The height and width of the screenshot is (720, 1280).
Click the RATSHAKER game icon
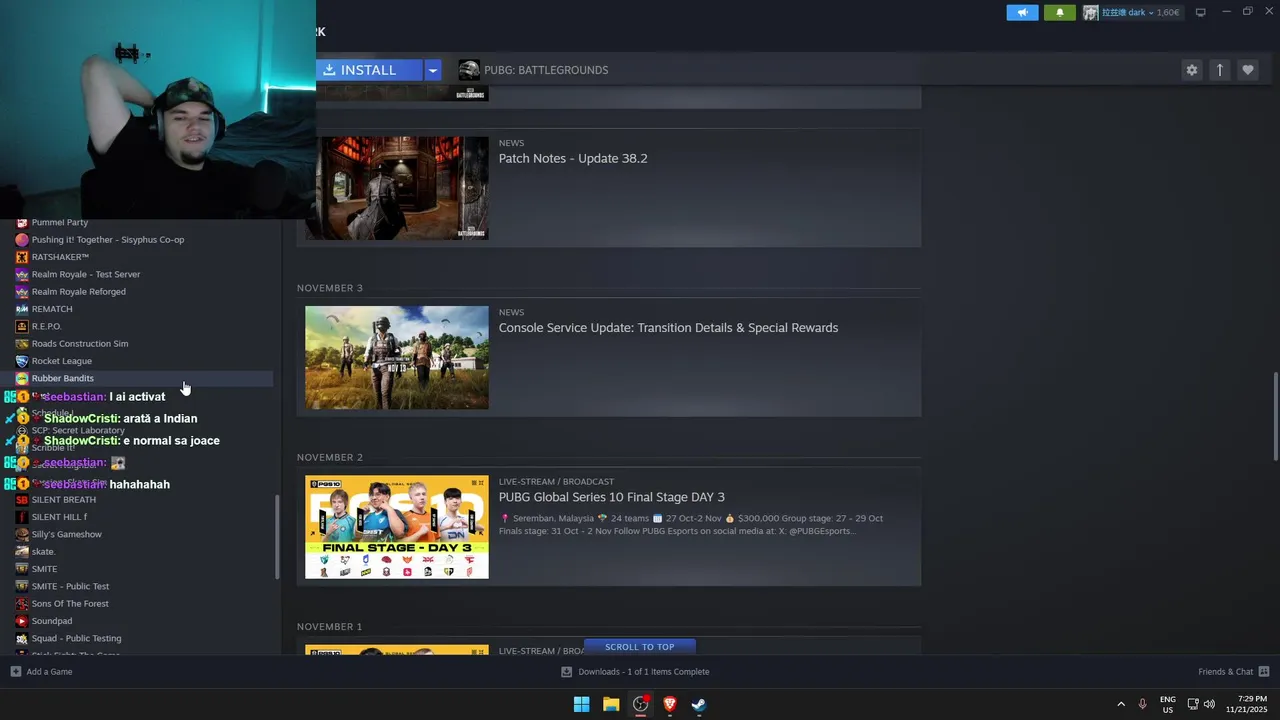[22, 257]
